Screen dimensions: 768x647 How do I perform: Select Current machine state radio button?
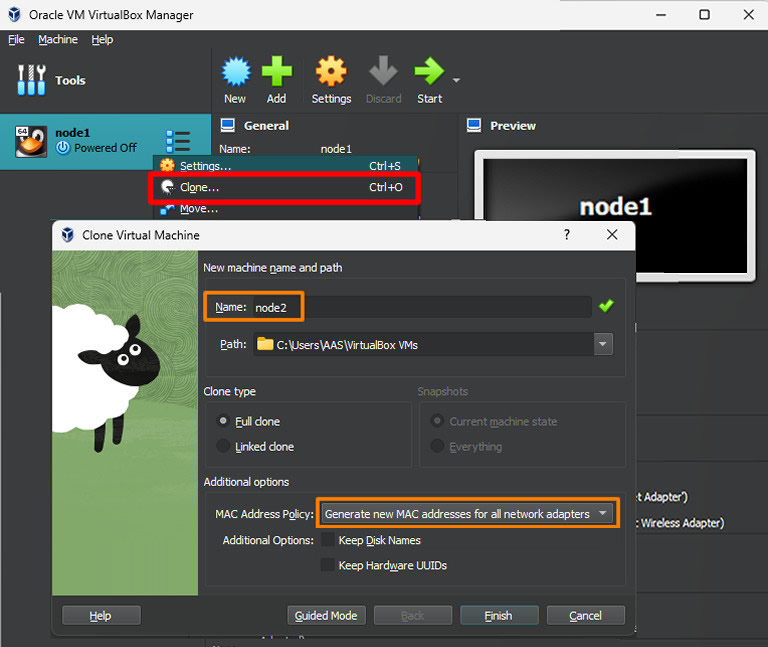point(437,421)
